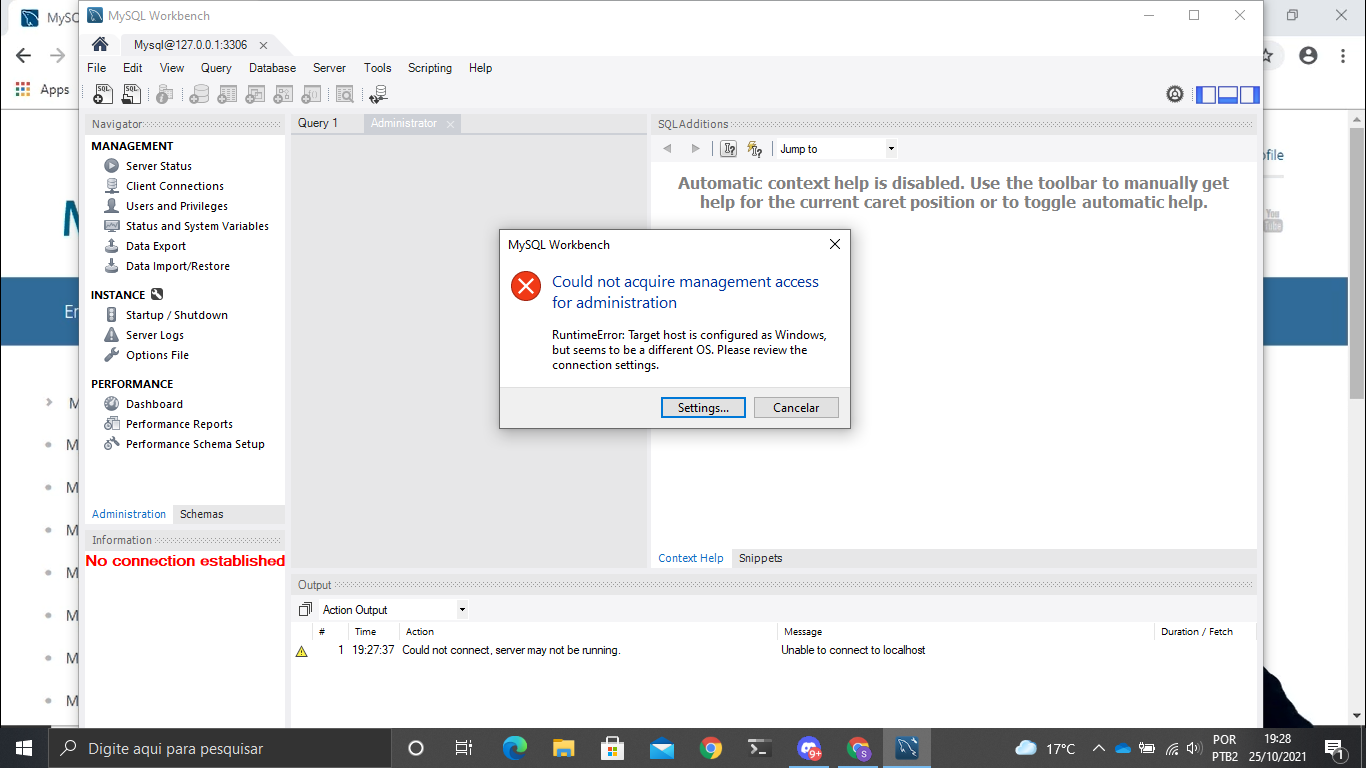The height and width of the screenshot is (768, 1366).
Task: Open the Tools menu
Action: tap(377, 68)
